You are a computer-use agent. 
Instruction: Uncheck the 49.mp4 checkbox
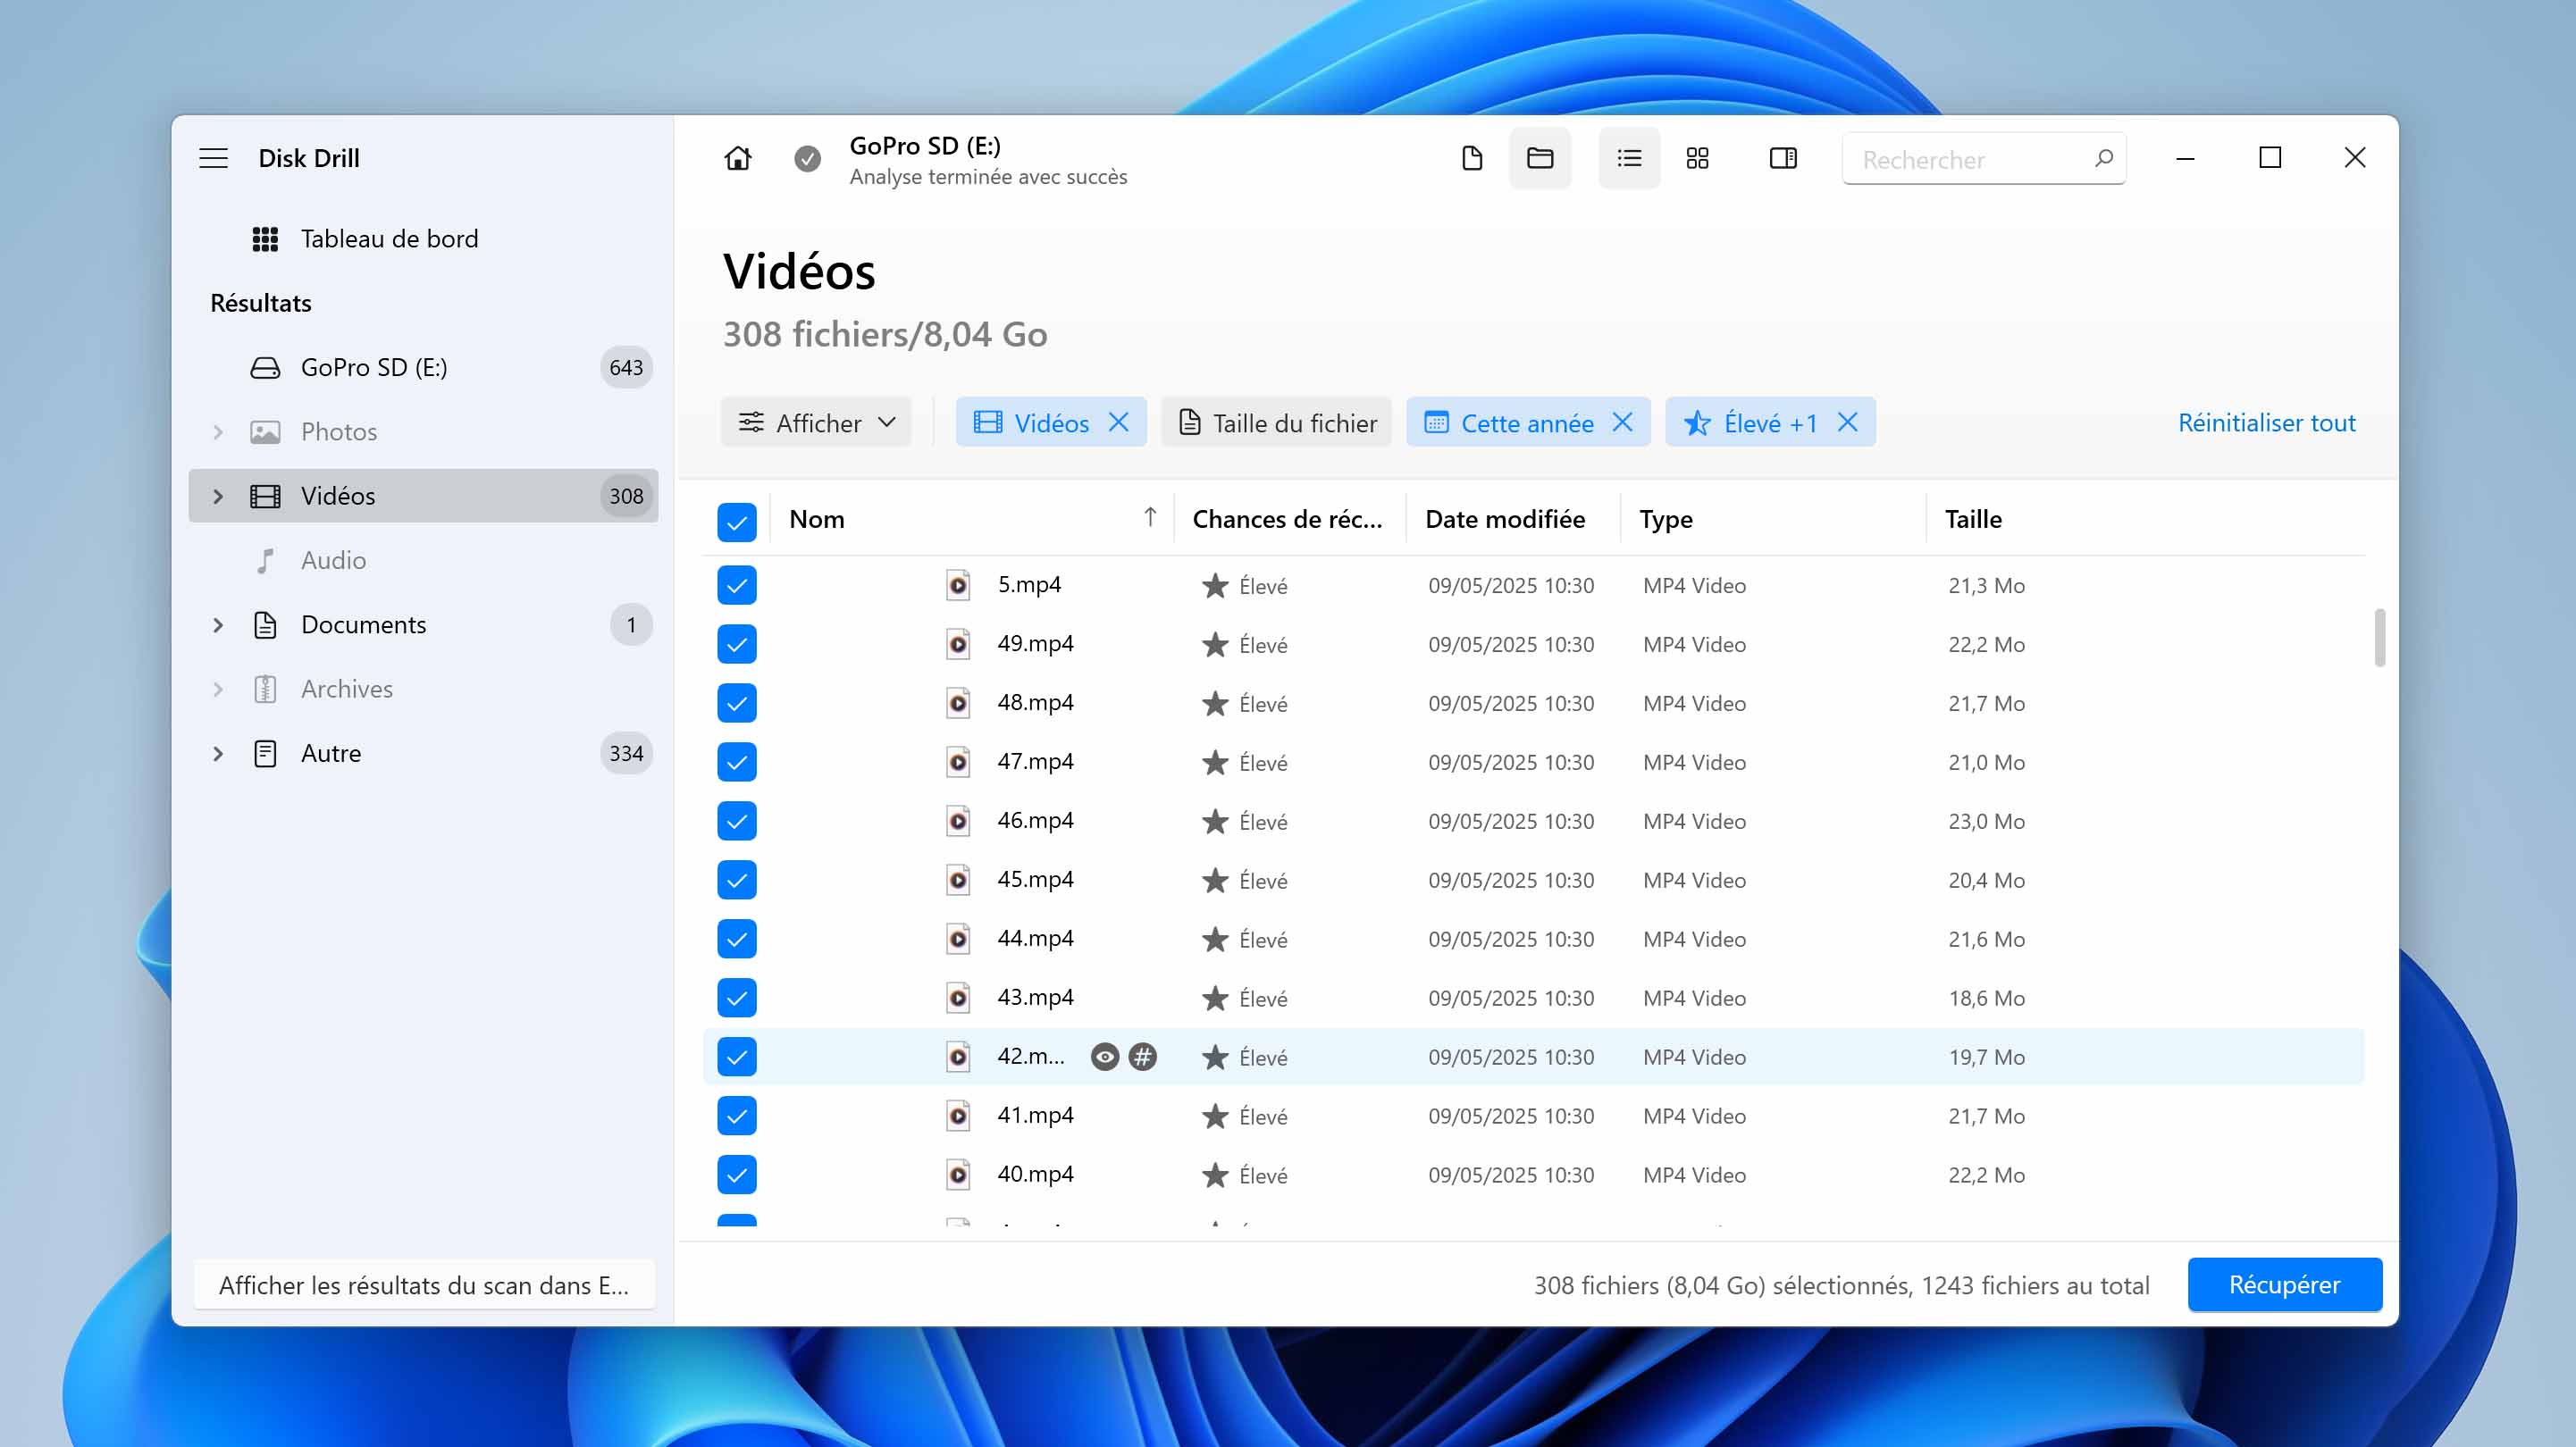[x=737, y=644]
